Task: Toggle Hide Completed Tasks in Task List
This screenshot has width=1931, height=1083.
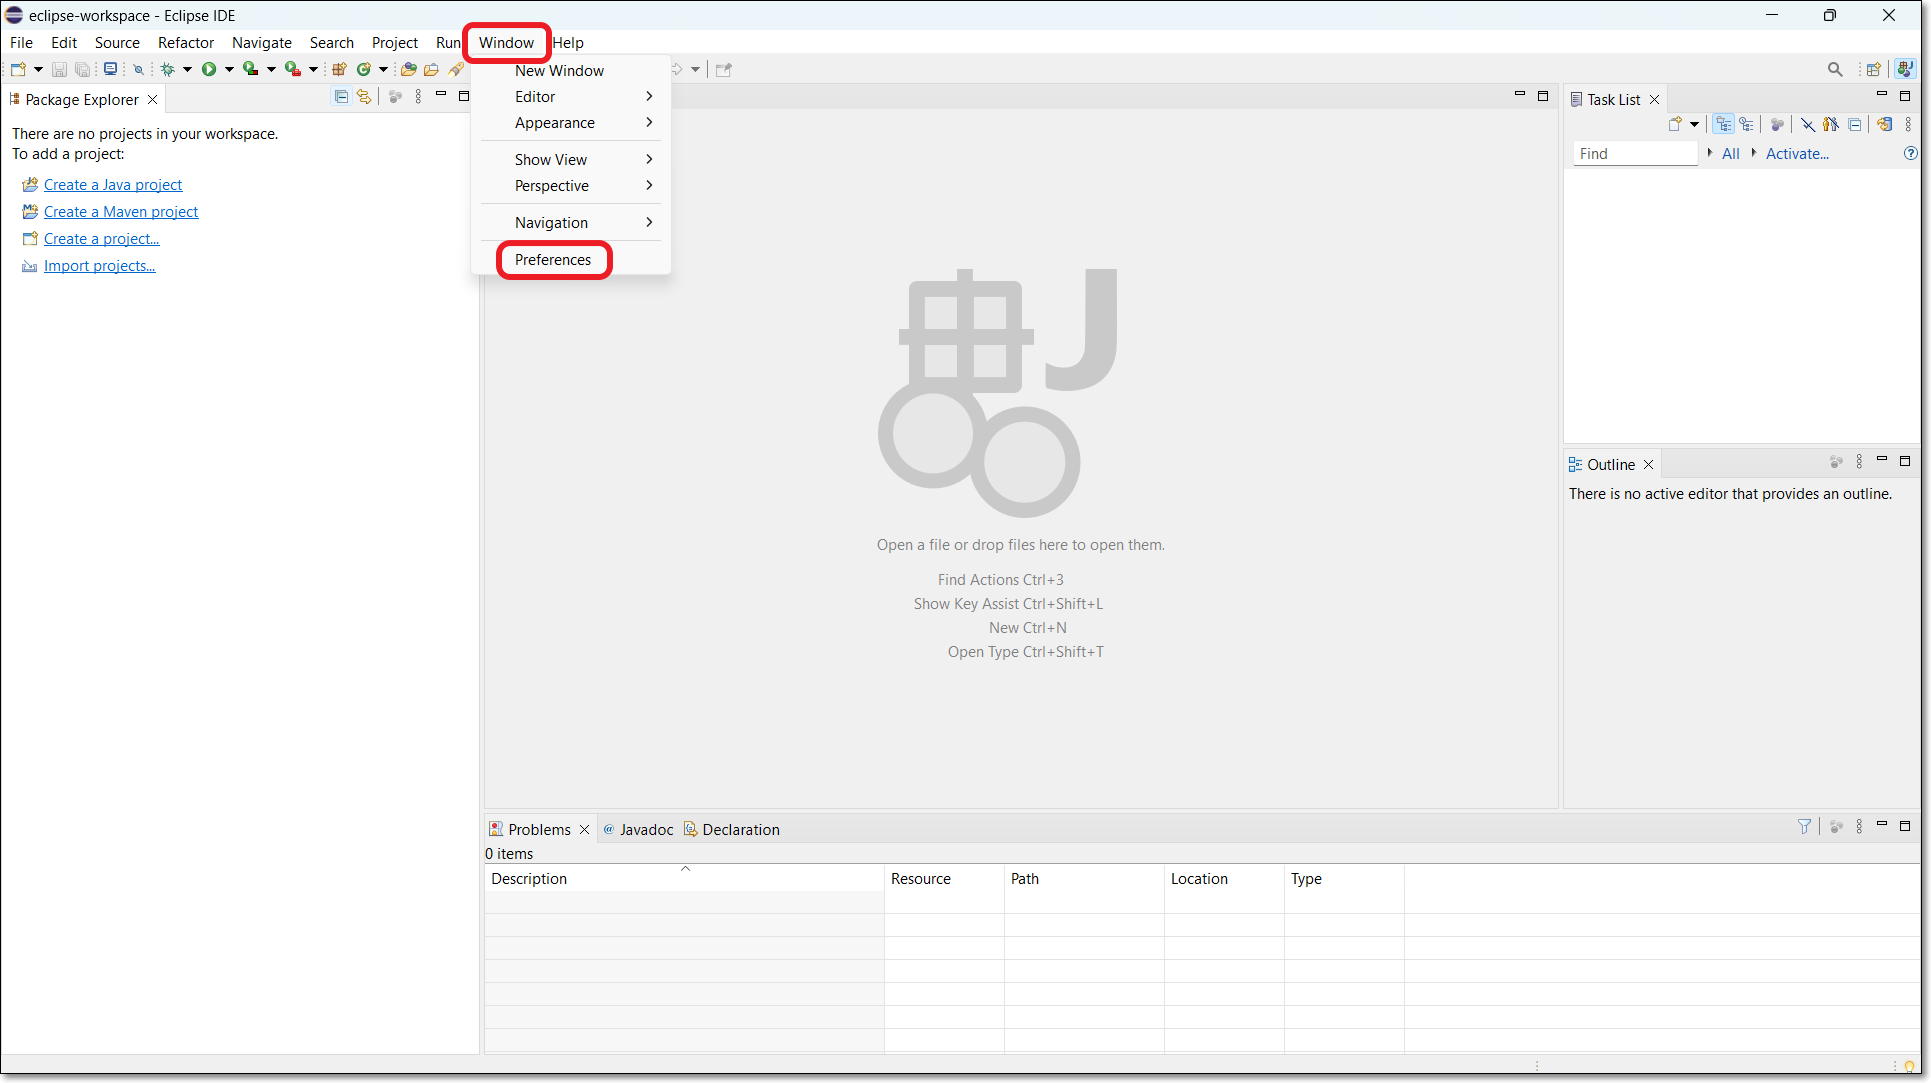Action: point(1807,124)
